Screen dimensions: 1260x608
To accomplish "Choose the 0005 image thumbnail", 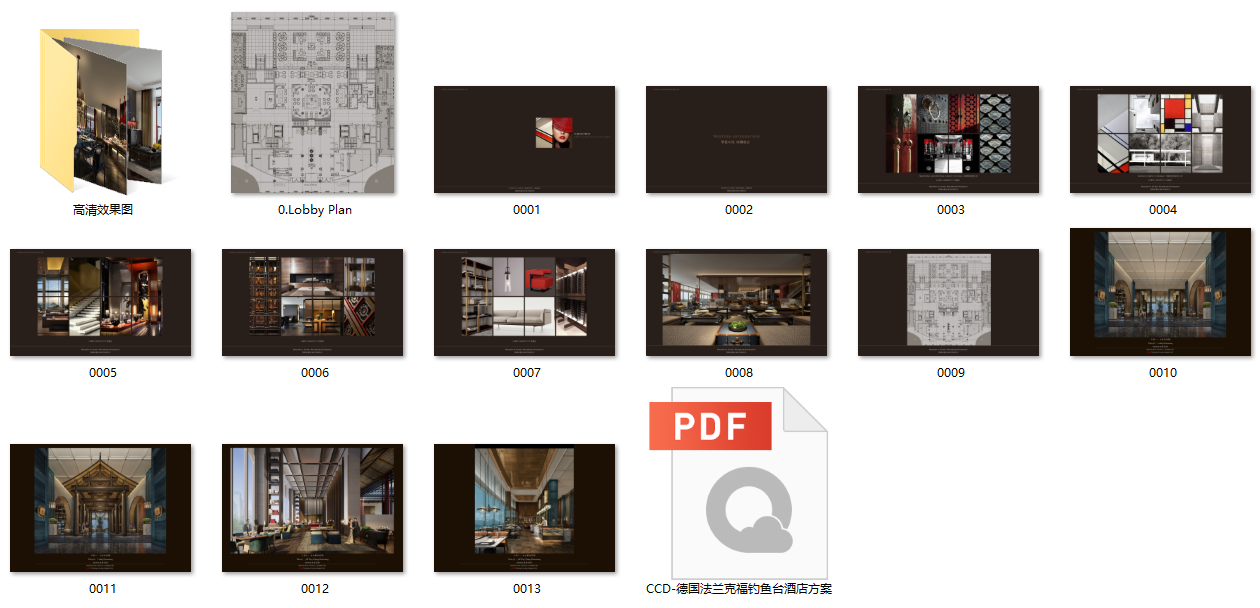I will tap(102, 302).
